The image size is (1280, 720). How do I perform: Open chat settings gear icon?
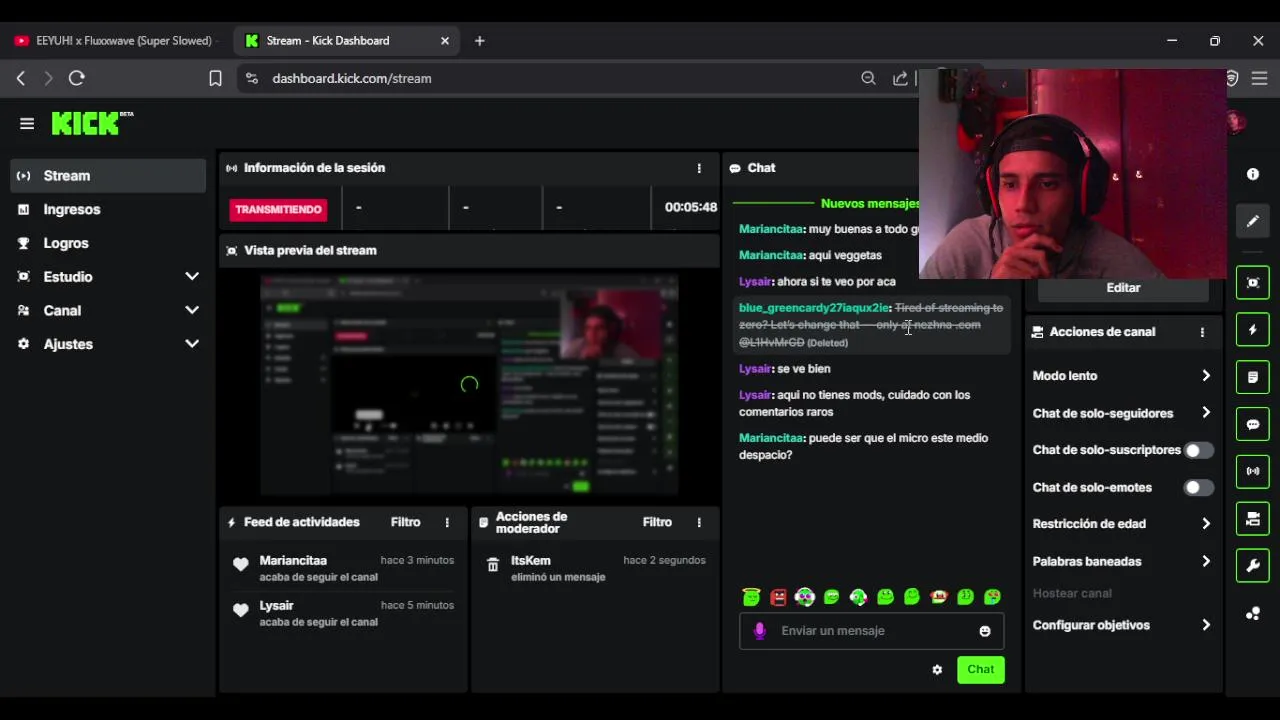pyautogui.click(x=937, y=670)
